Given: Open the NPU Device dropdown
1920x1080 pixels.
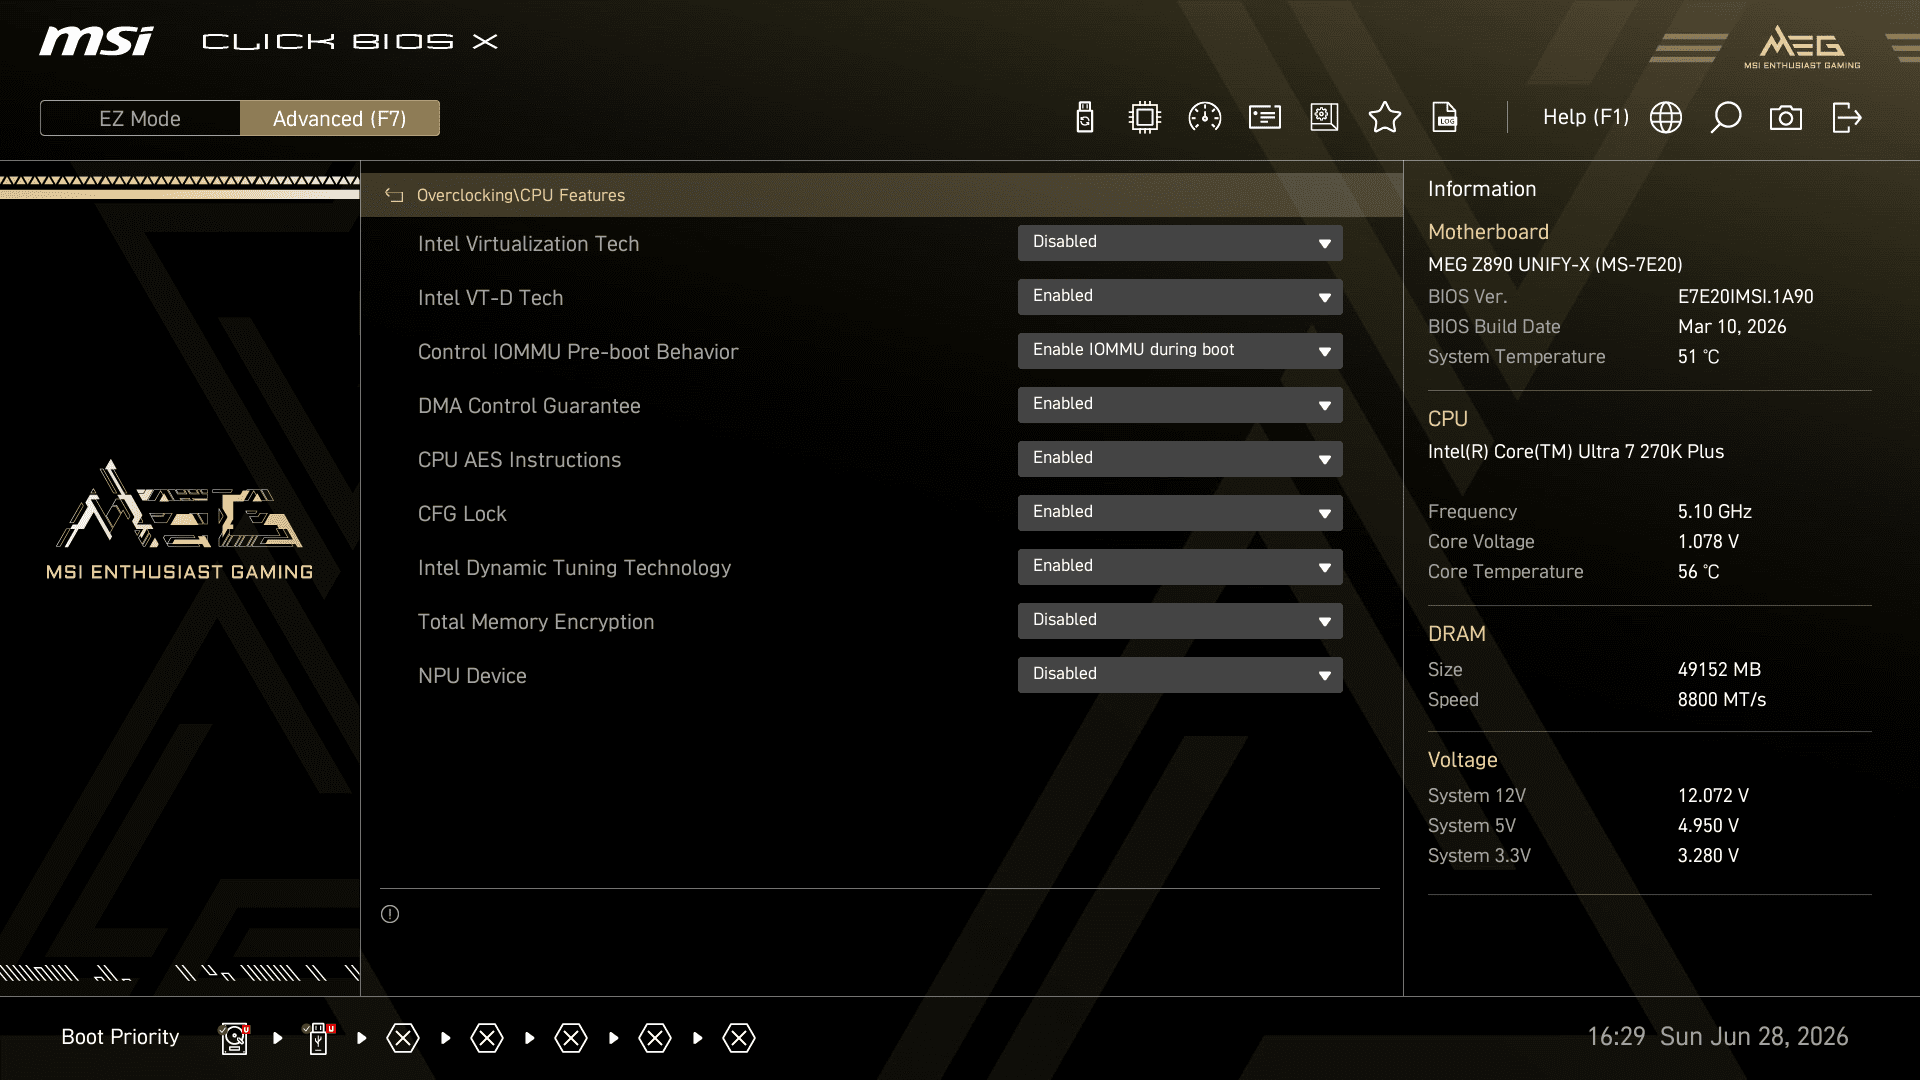Looking at the screenshot, I should coord(1180,675).
